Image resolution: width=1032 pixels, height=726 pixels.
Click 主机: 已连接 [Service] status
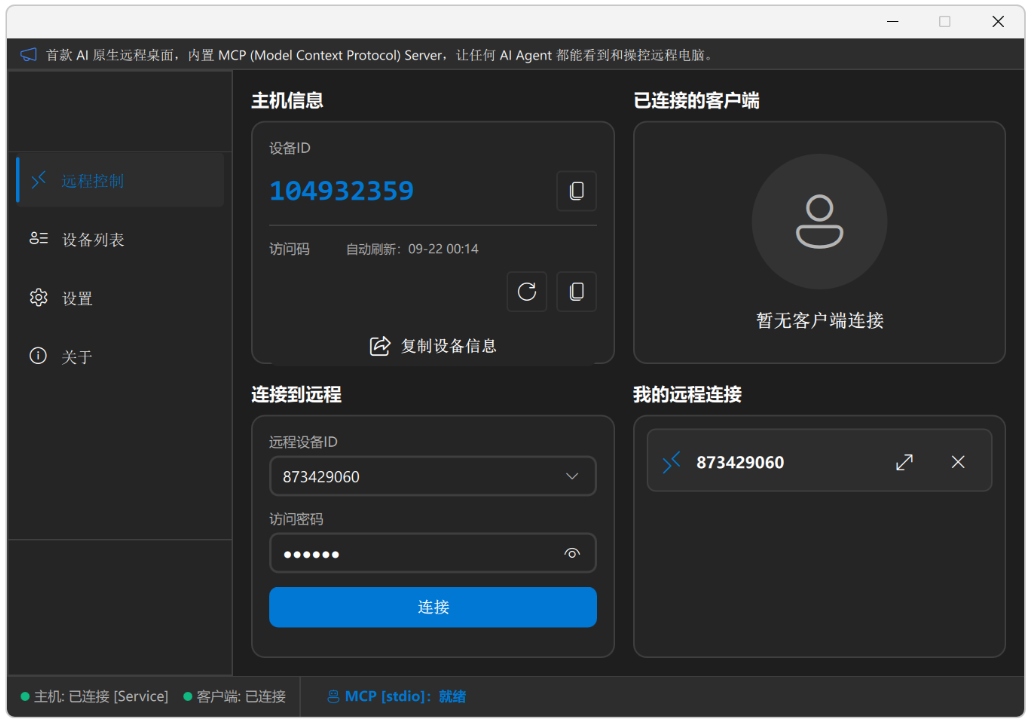95,696
